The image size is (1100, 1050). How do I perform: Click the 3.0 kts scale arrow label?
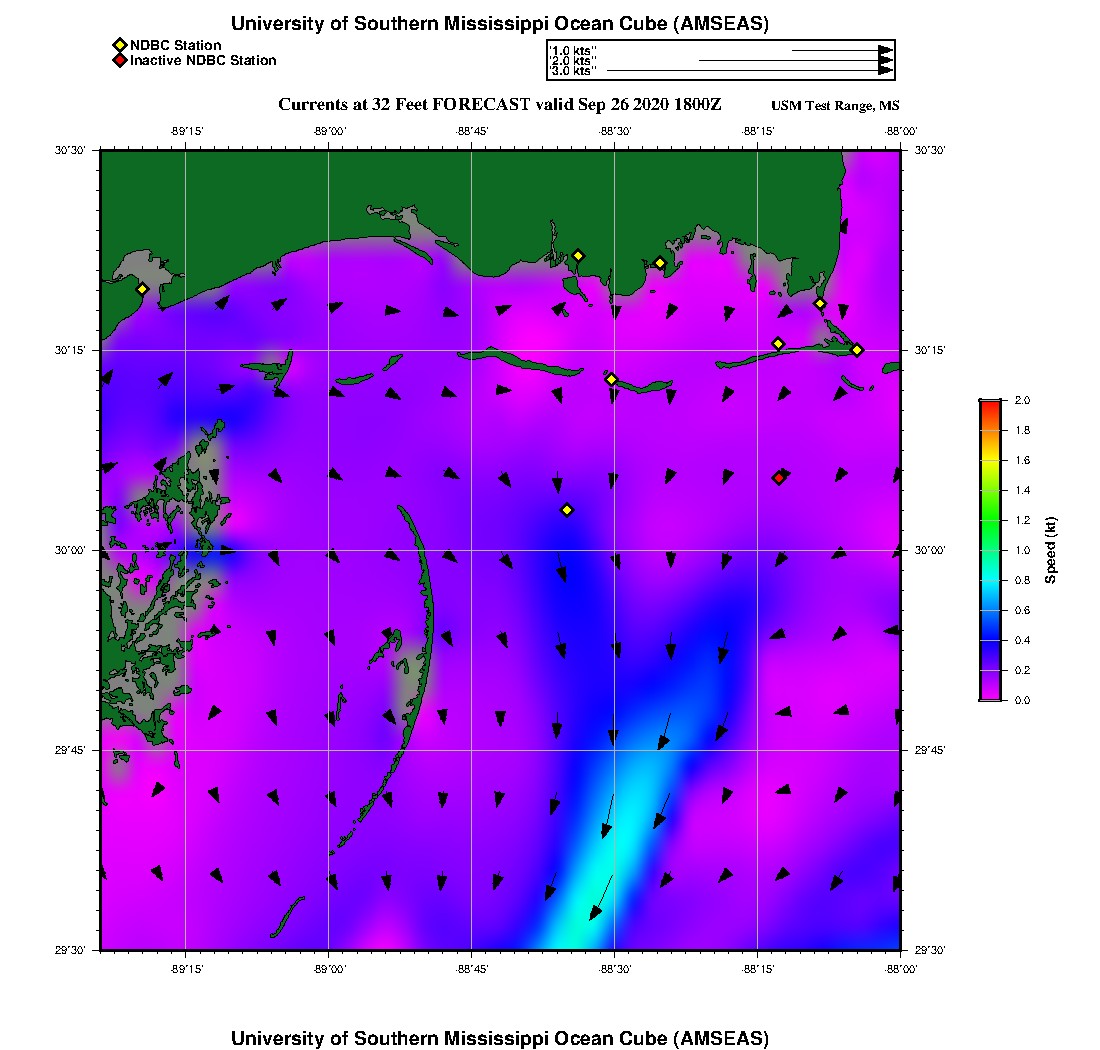574,72
